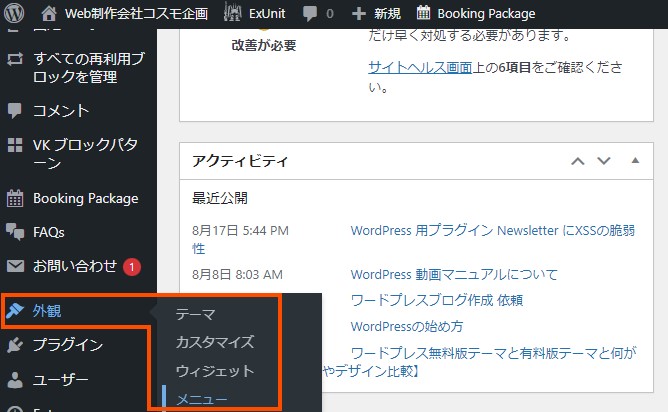
Task: Move アクティビティ widget up with chevron
Action: [x=578, y=161]
